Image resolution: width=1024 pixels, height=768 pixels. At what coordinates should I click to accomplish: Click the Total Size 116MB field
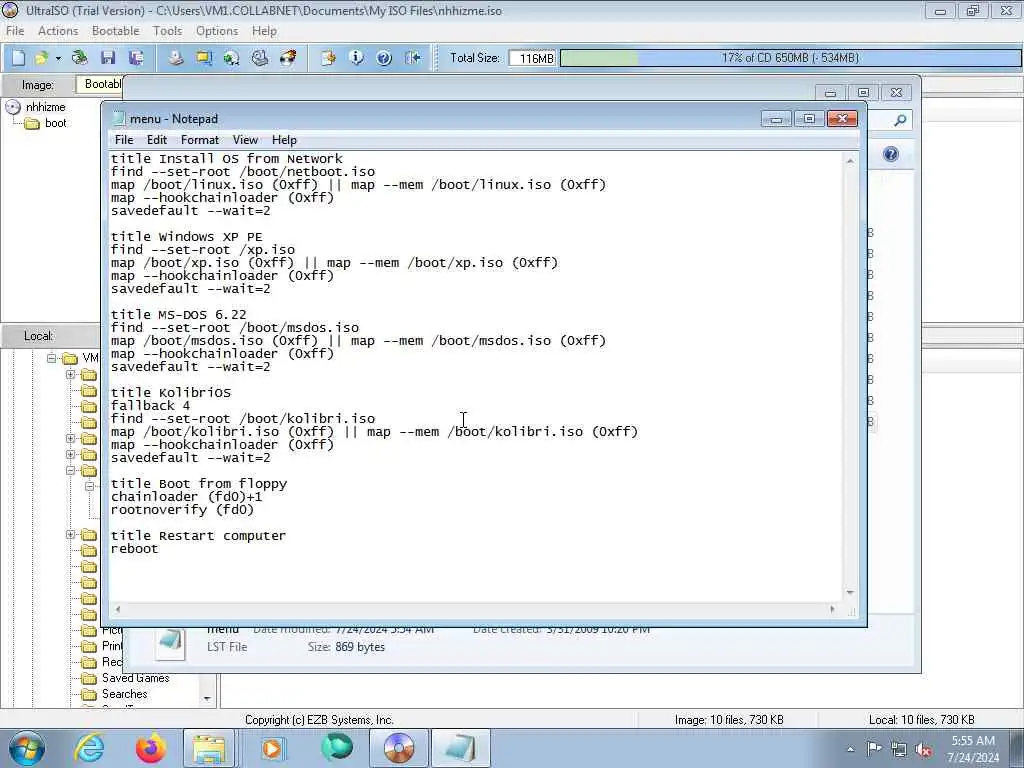[x=532, y=58]
